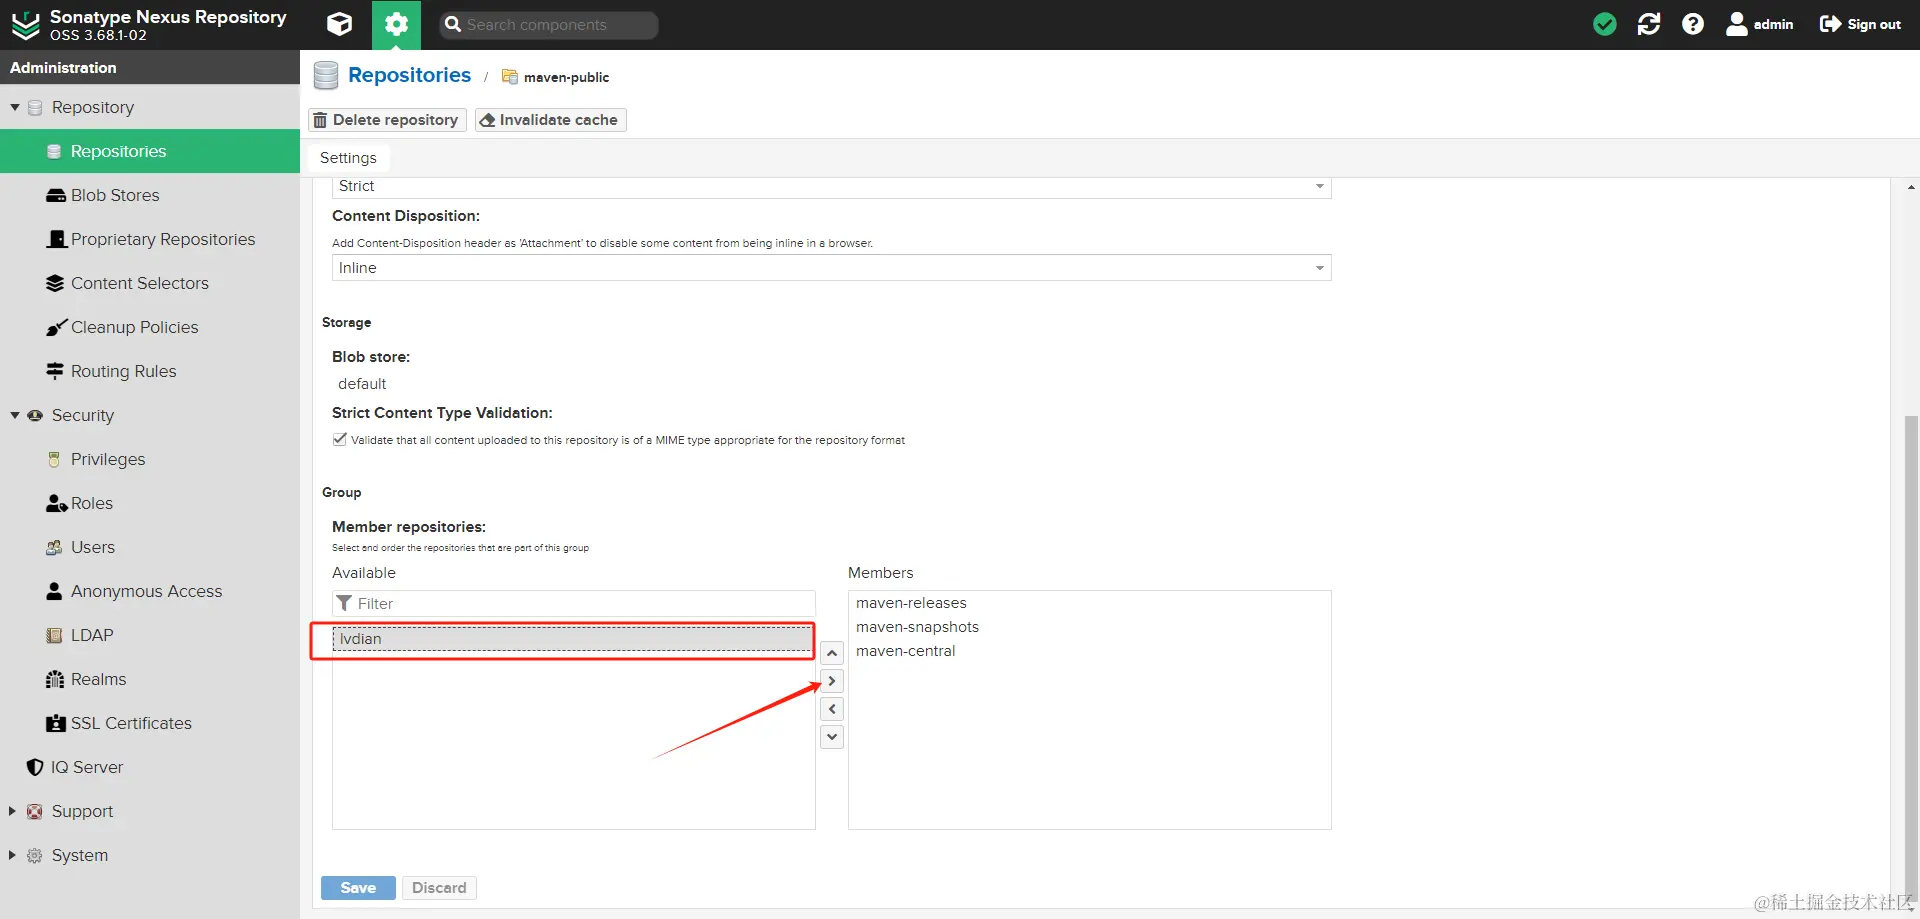Screen dimensions: 1920x919
Task: Open the Help question mark icon
Action: pyautogui.click(x=1693, y=24)
